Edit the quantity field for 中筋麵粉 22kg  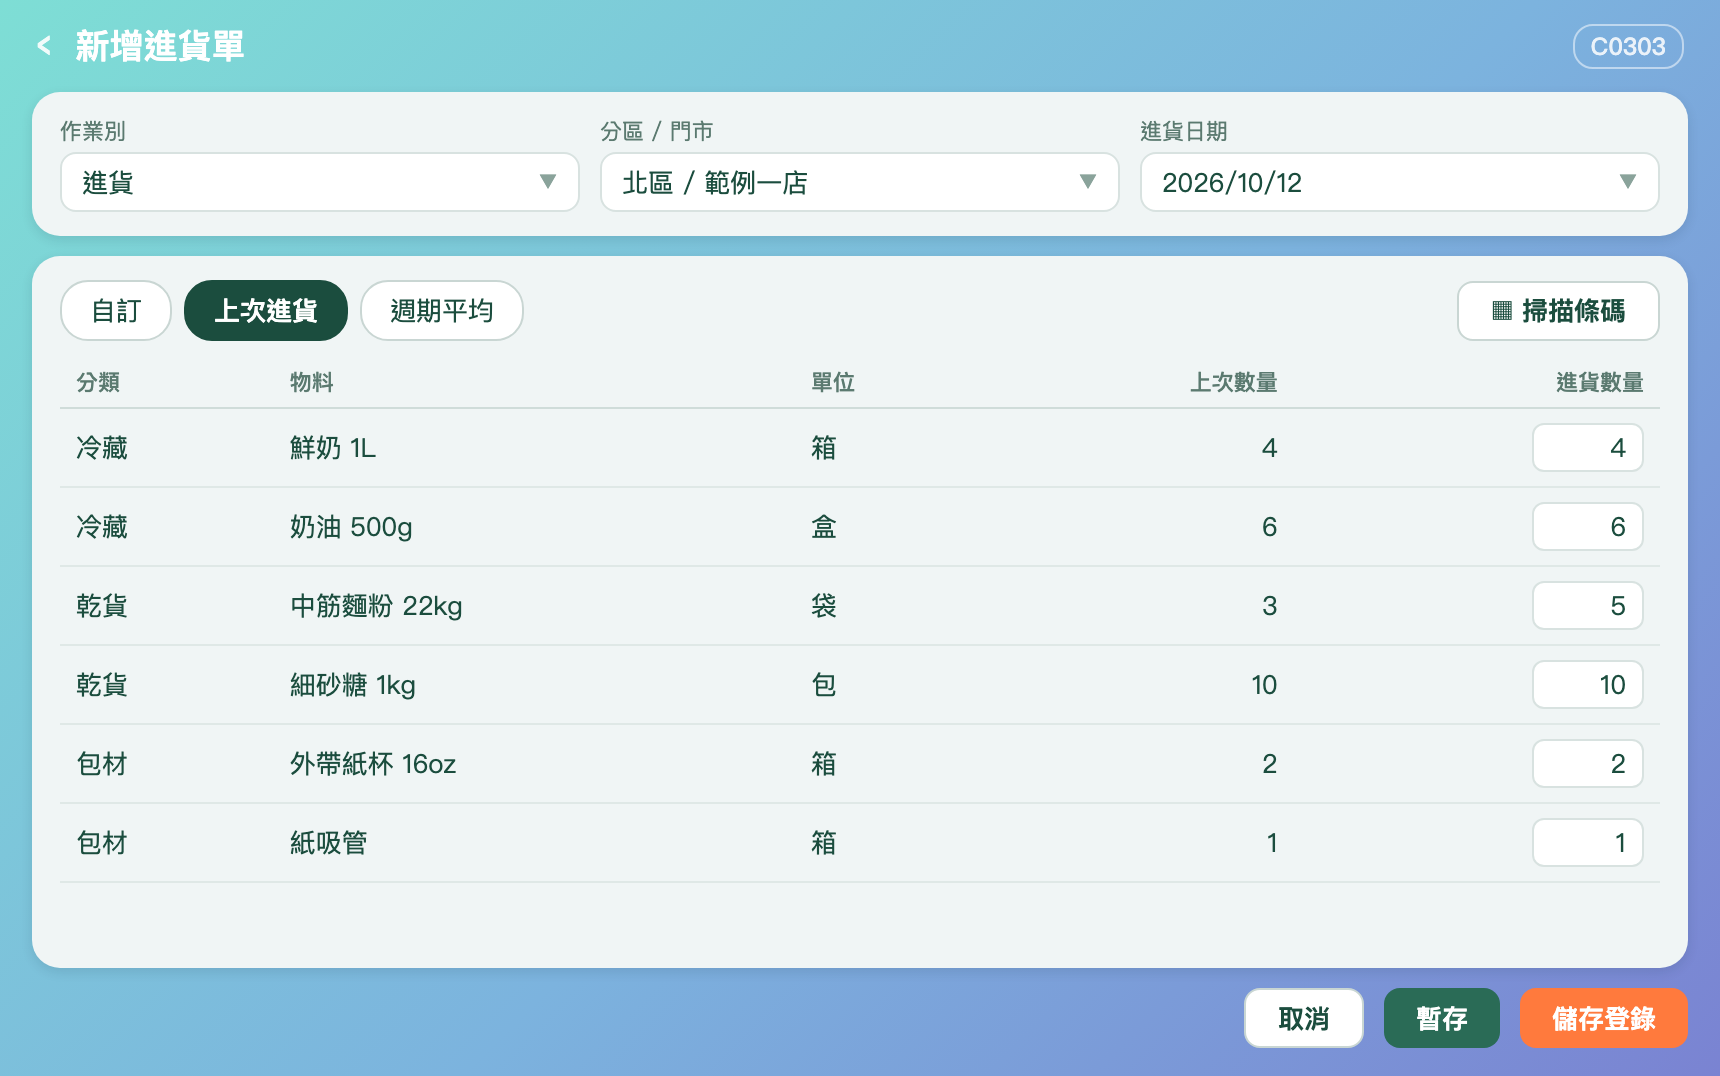click(x=1587, y=606)
